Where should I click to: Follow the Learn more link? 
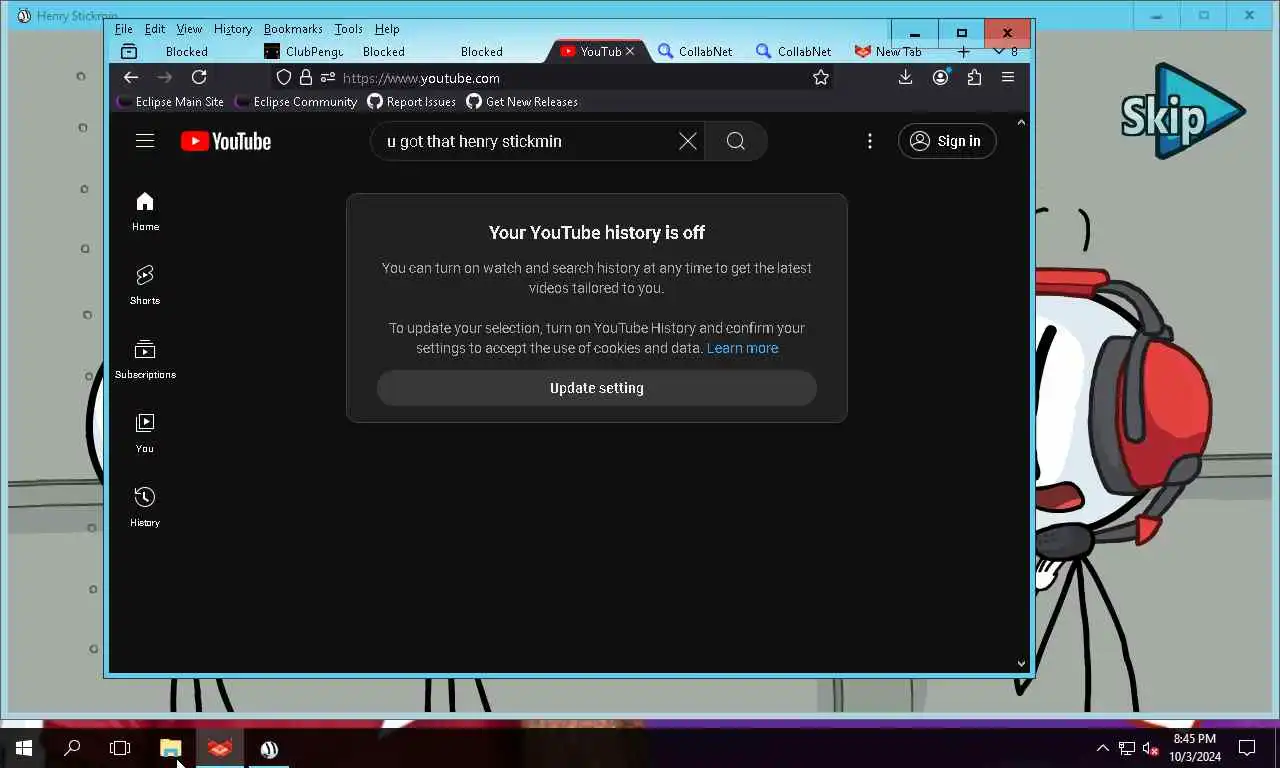[742, 348]
